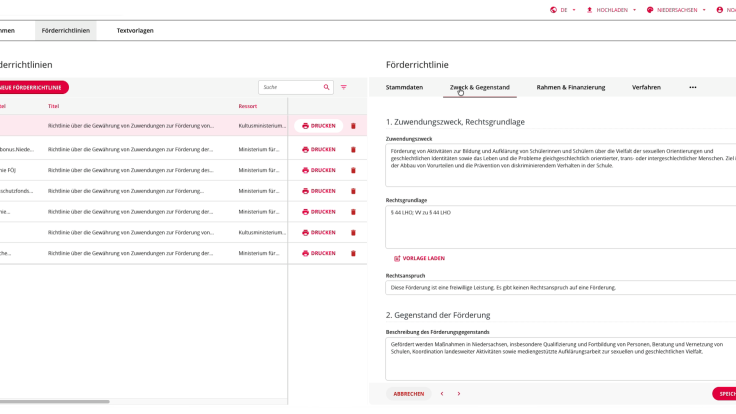The height and width of the screenshot is (414, 736).
Task: Sort by the Ressort column header
Action: click(248, 106)
